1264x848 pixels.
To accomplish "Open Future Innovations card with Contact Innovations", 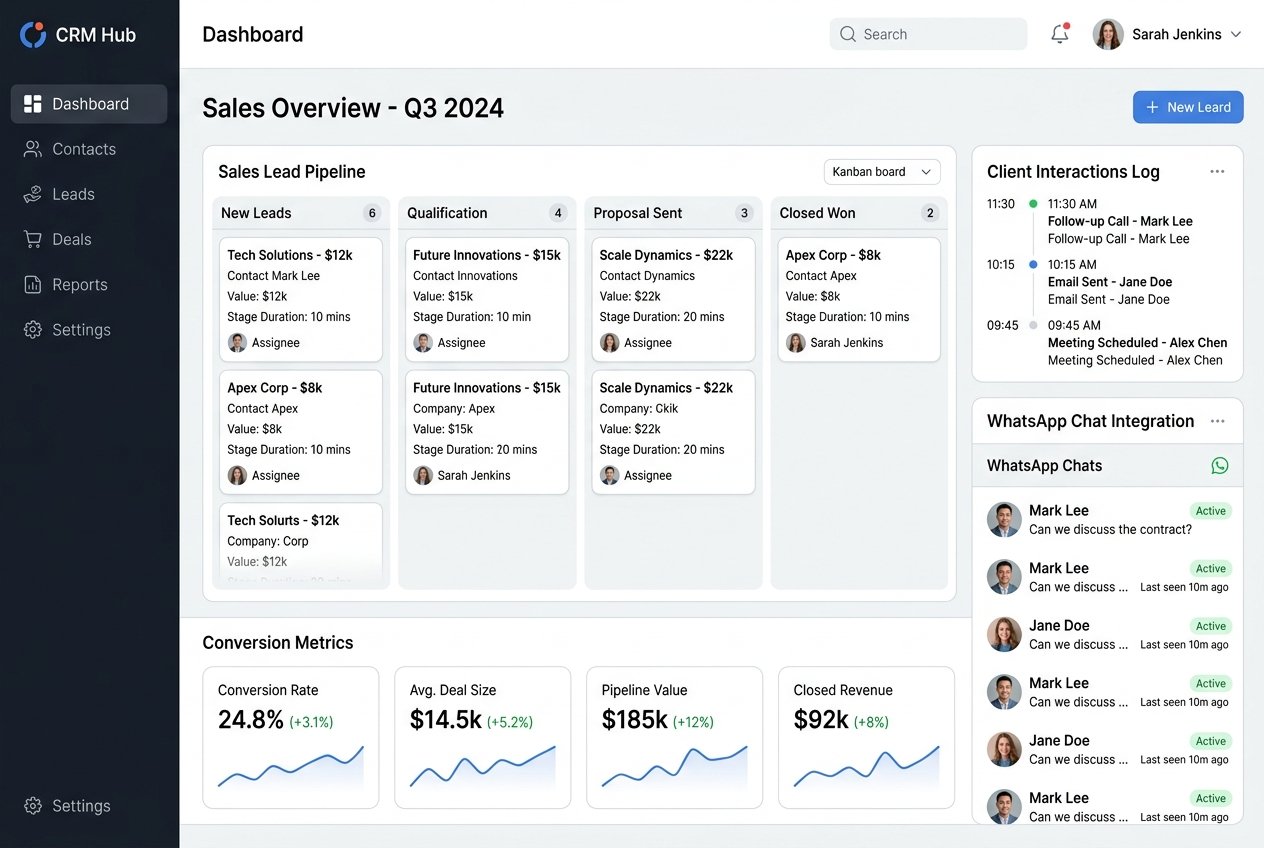I will (487, 299).
